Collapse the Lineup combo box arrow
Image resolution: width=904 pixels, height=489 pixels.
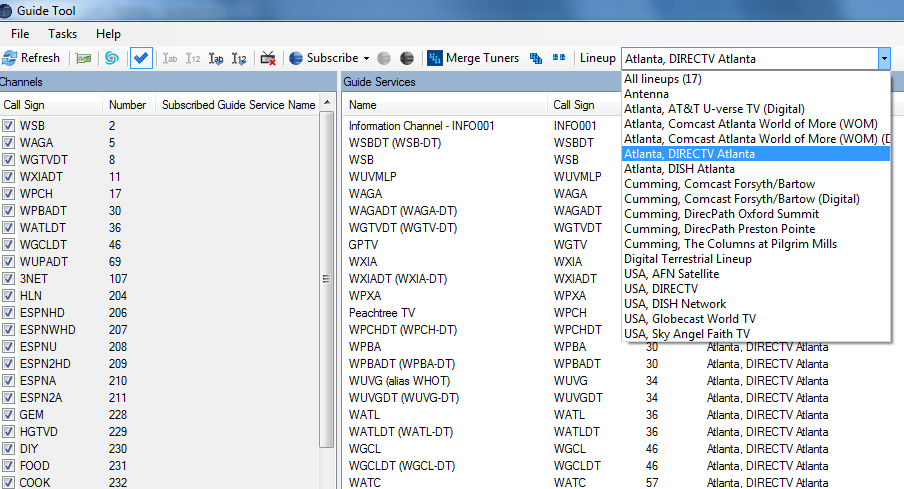(x=883, y=58)
